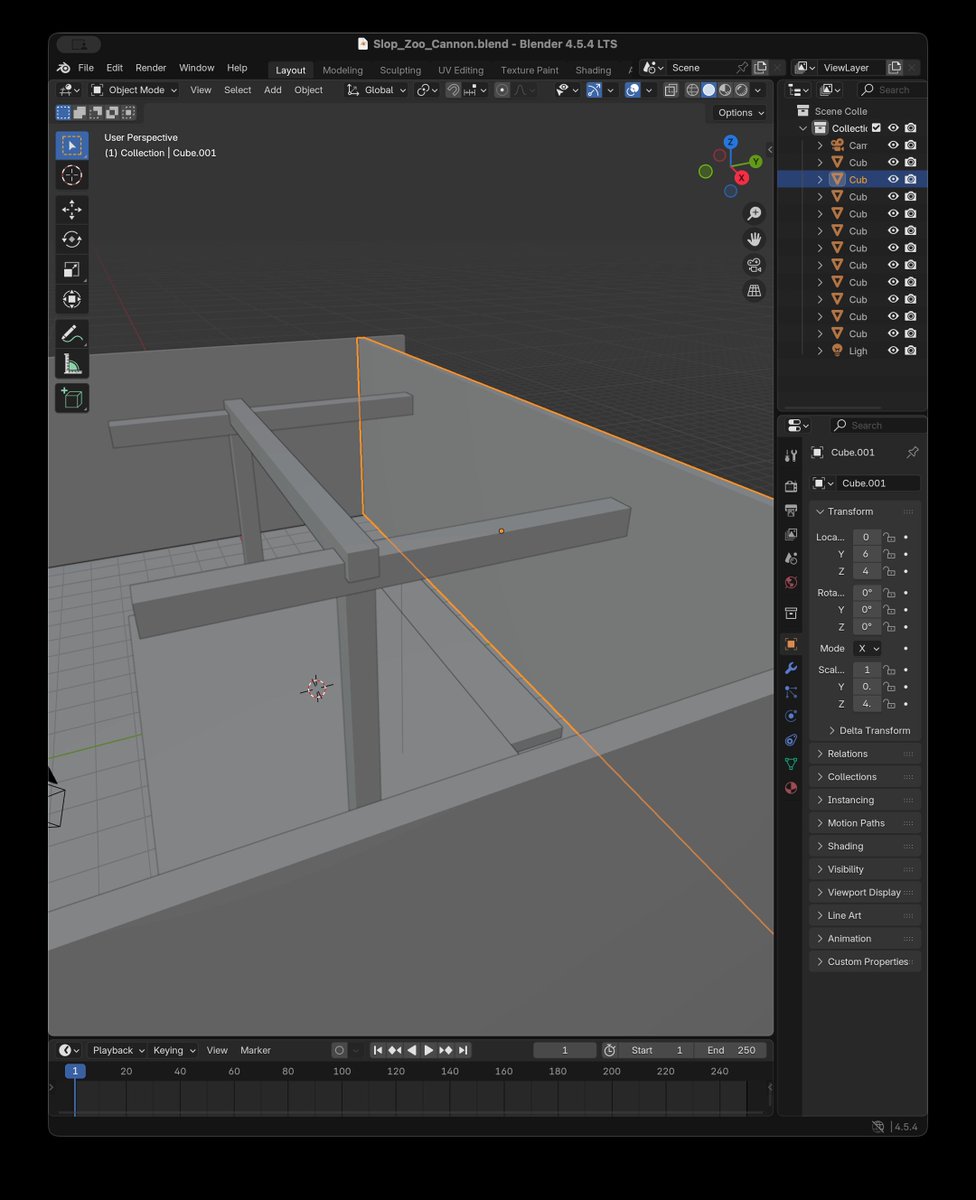Click the pan hand viewport icon
Viewport: 976px width, 1200px height.
[x=755, y=239]
